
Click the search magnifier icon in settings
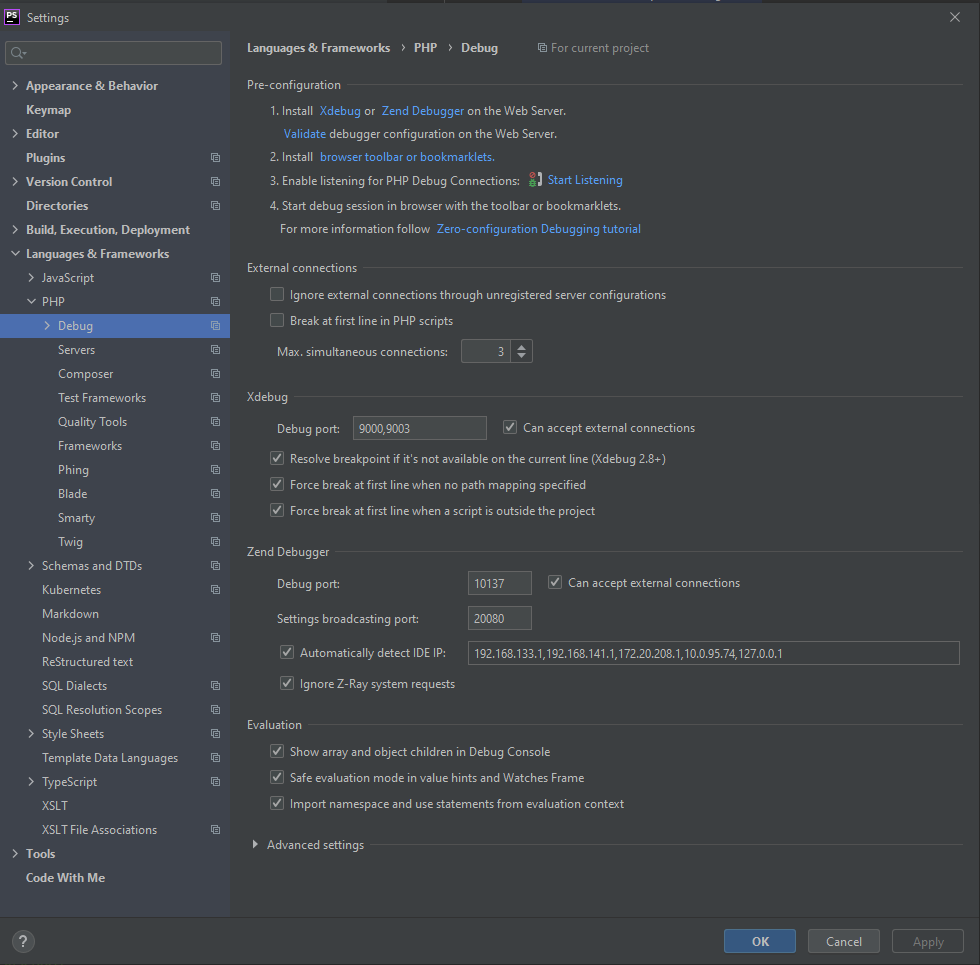18,53
